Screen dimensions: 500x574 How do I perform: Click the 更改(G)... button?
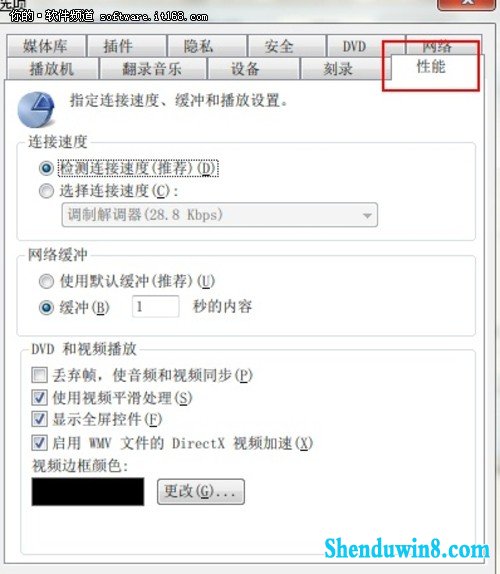[x=201, y=492]
